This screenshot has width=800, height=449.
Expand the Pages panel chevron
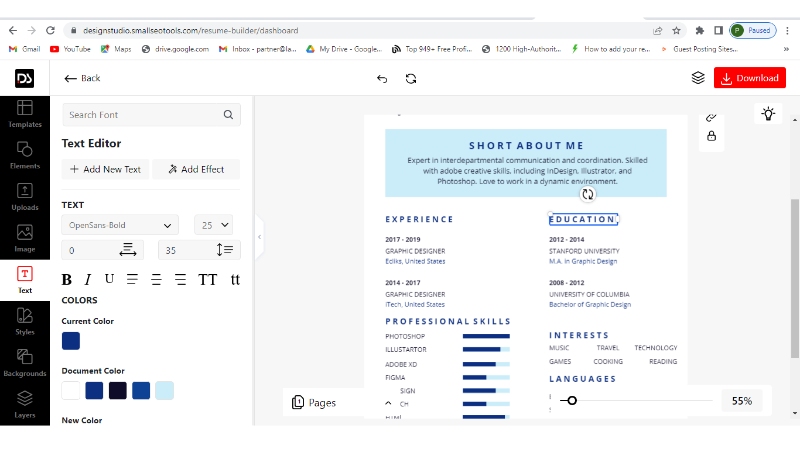(388, 403)
